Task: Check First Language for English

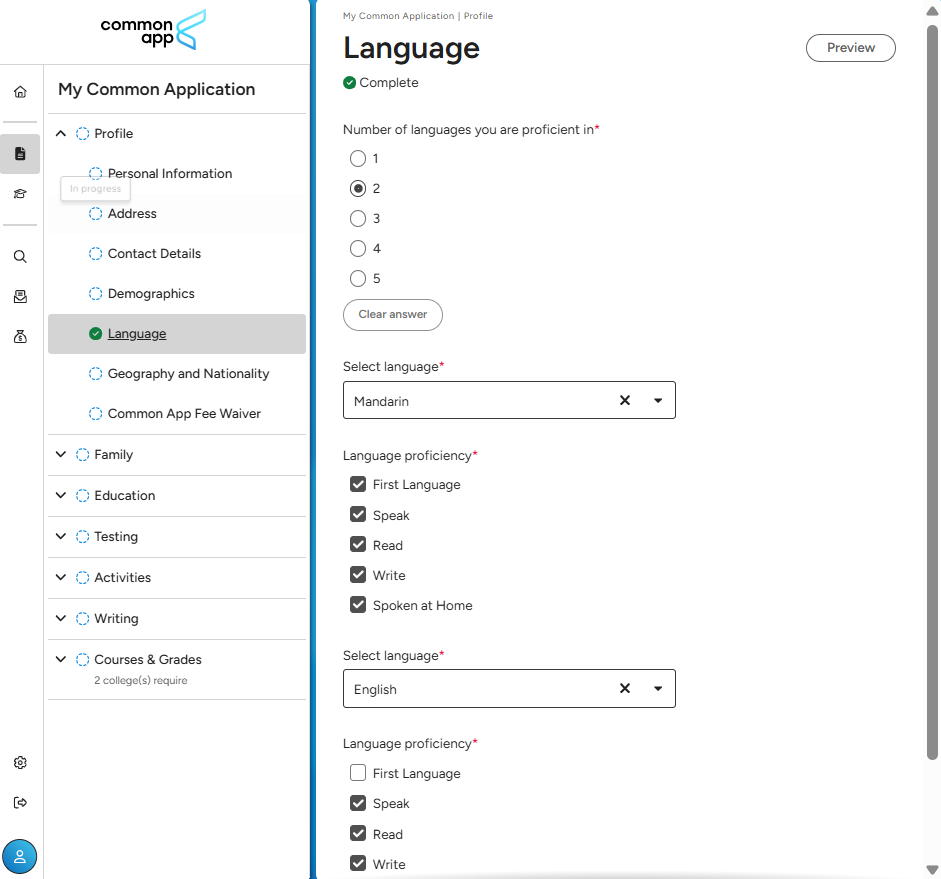Action: tap(358, 773)
